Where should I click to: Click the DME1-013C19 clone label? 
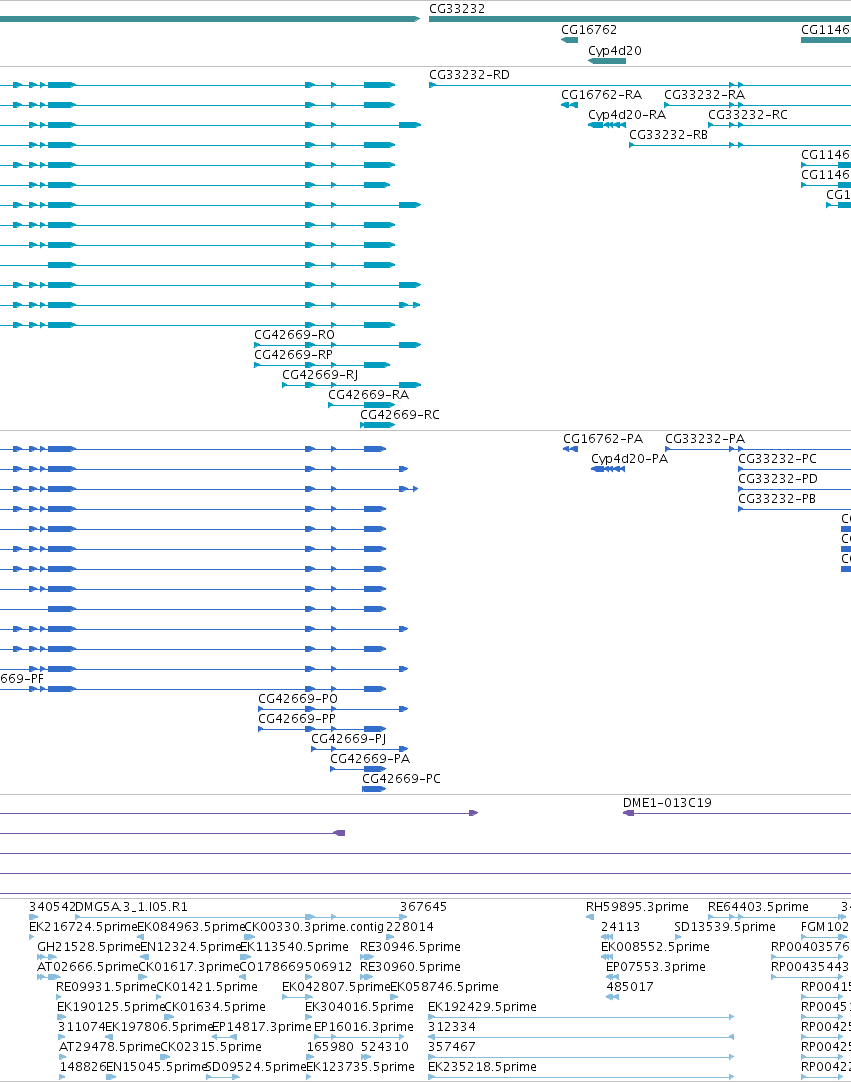(x=667, y=803)
